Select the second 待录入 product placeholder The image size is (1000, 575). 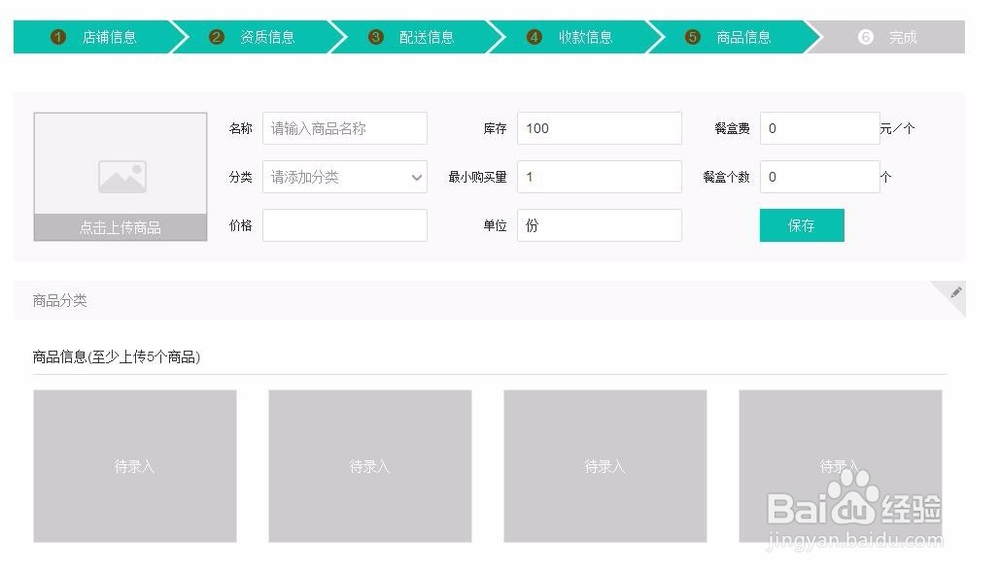(370, 466)
